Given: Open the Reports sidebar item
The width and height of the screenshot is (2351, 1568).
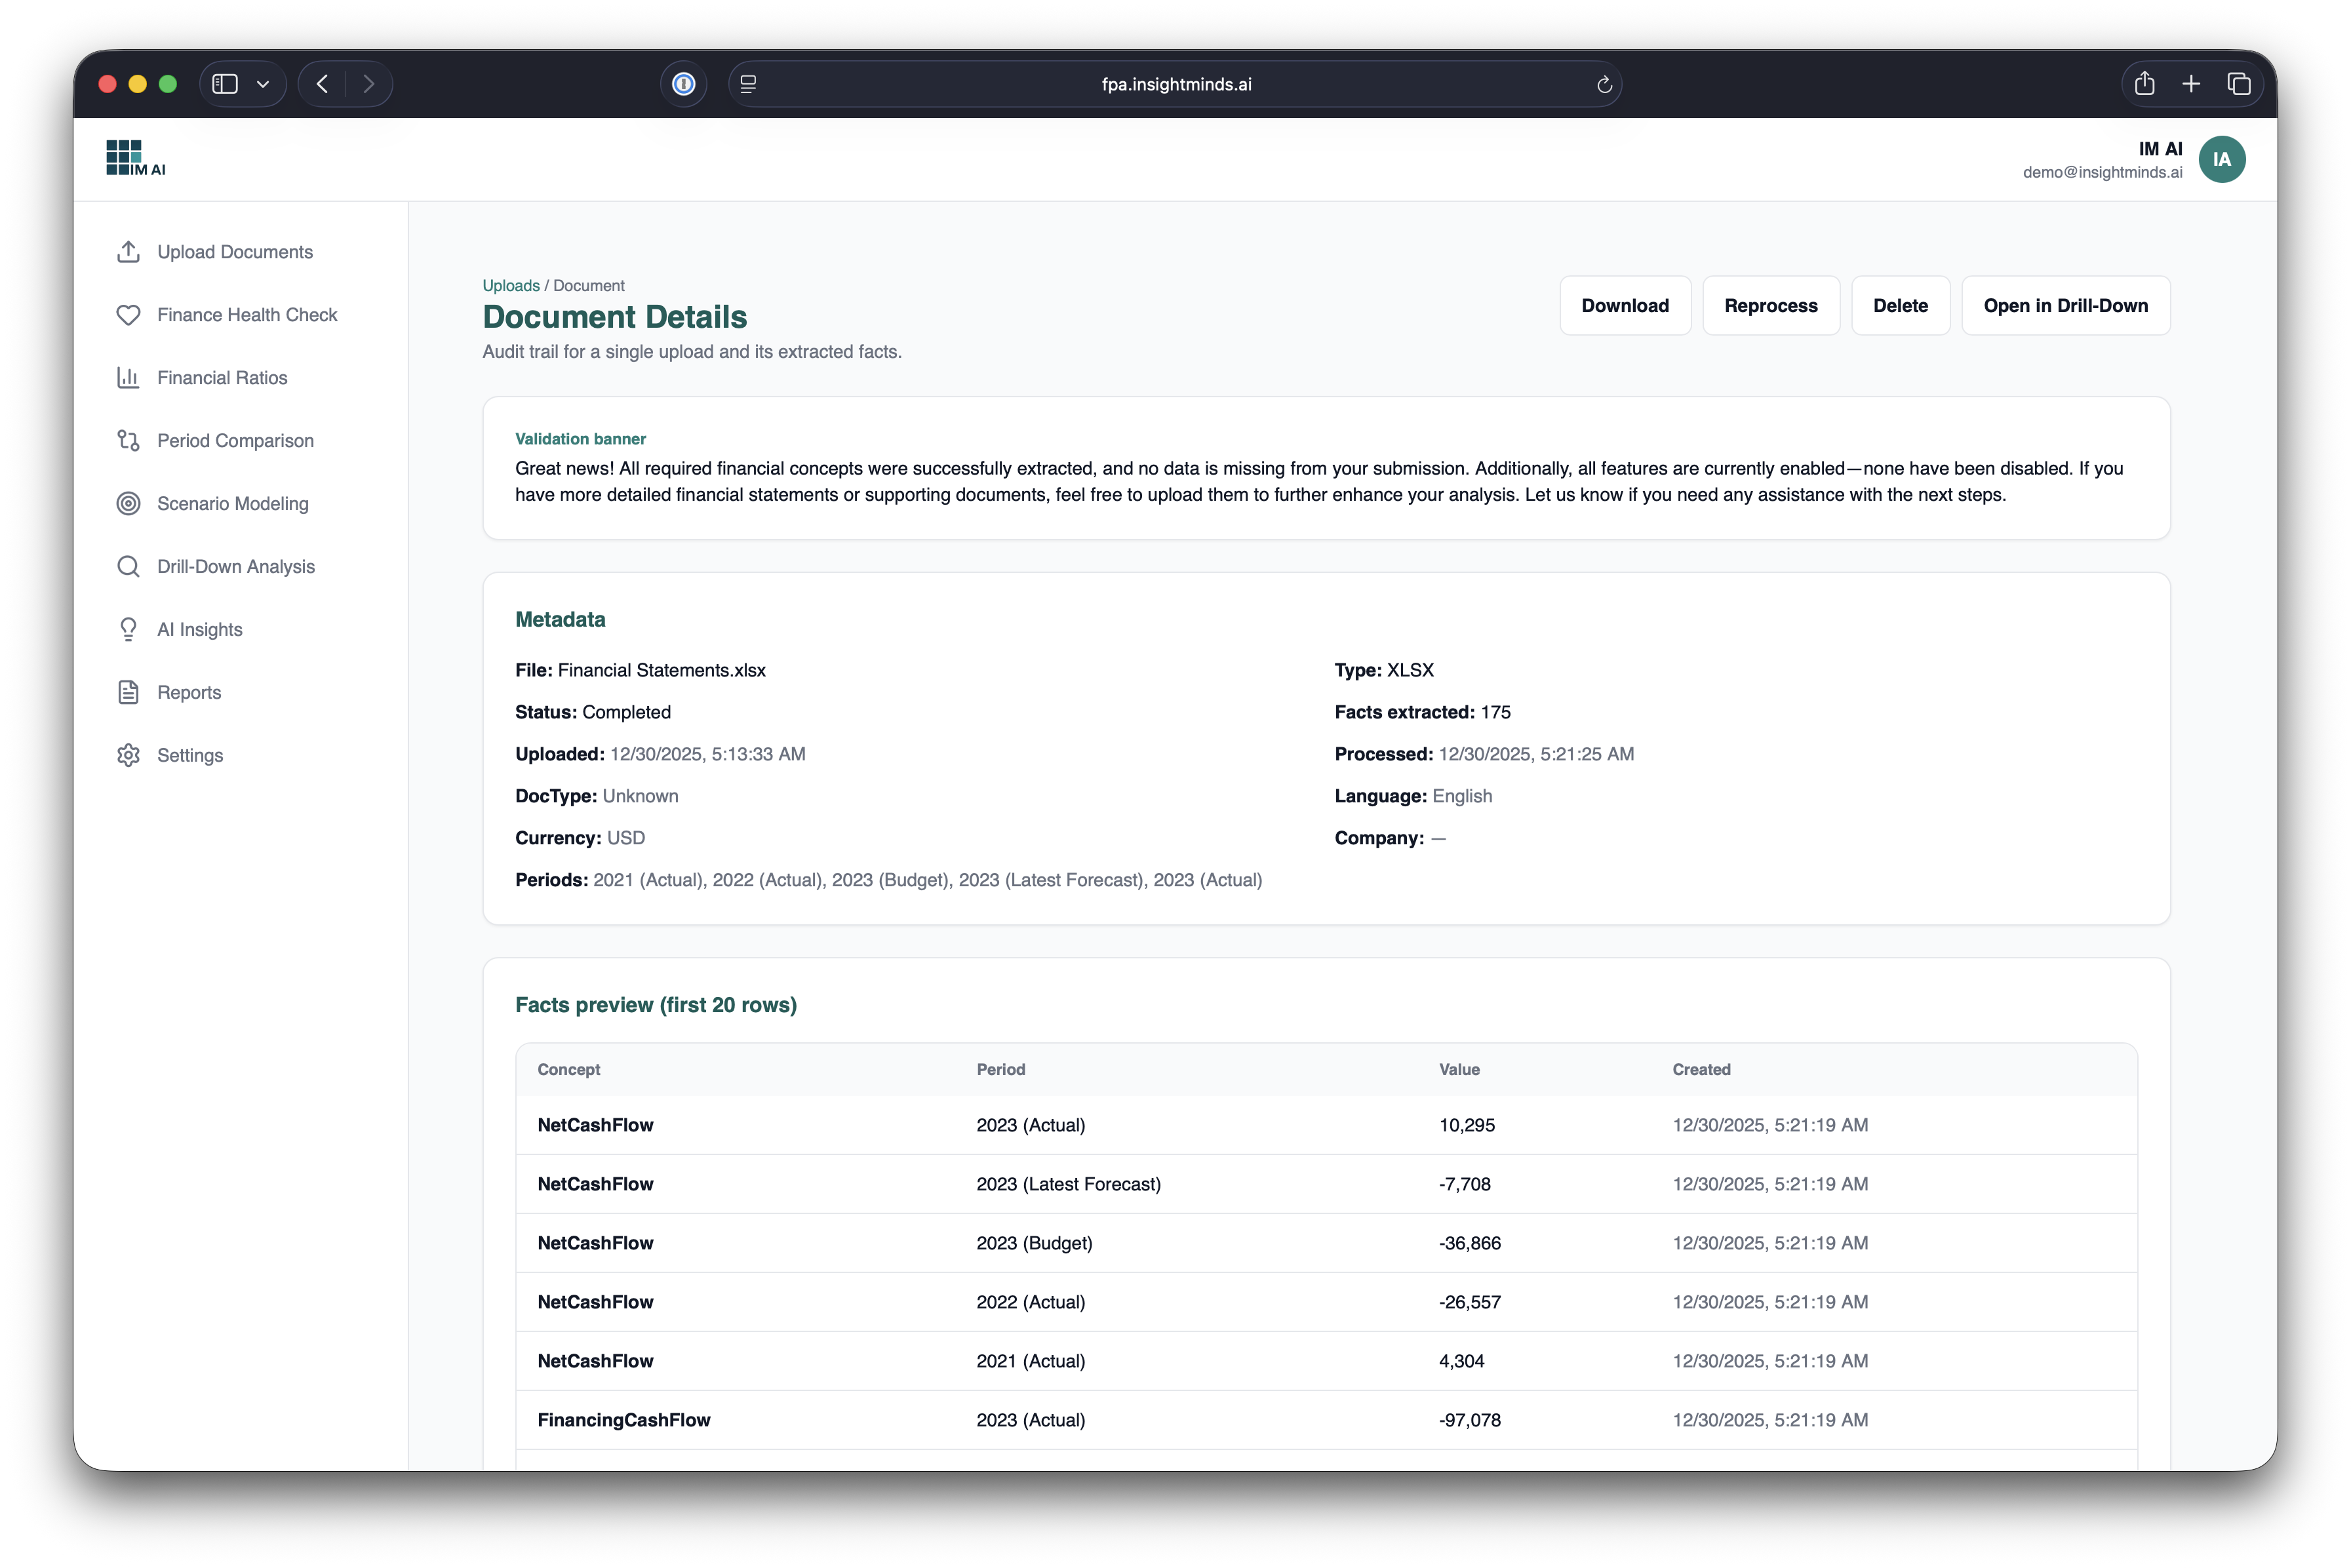Looking at the screenshot, I should pyautogui.click(x=189, y=693).
